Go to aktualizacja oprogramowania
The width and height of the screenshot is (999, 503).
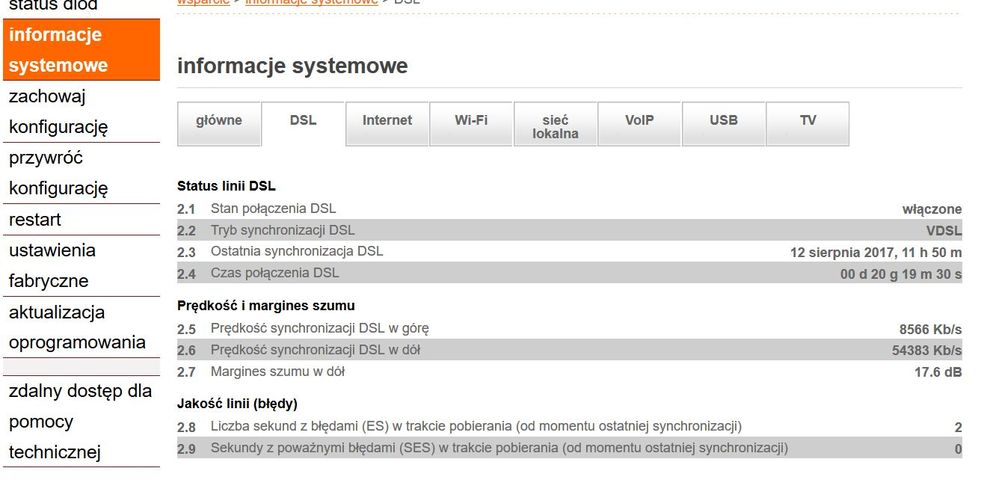click(x=77, y=327)
